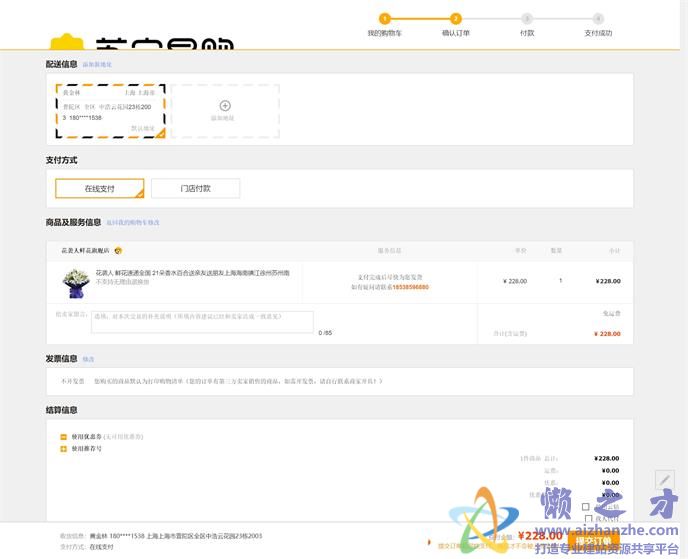Click the 添加新地址 link

tap(97, 64)
